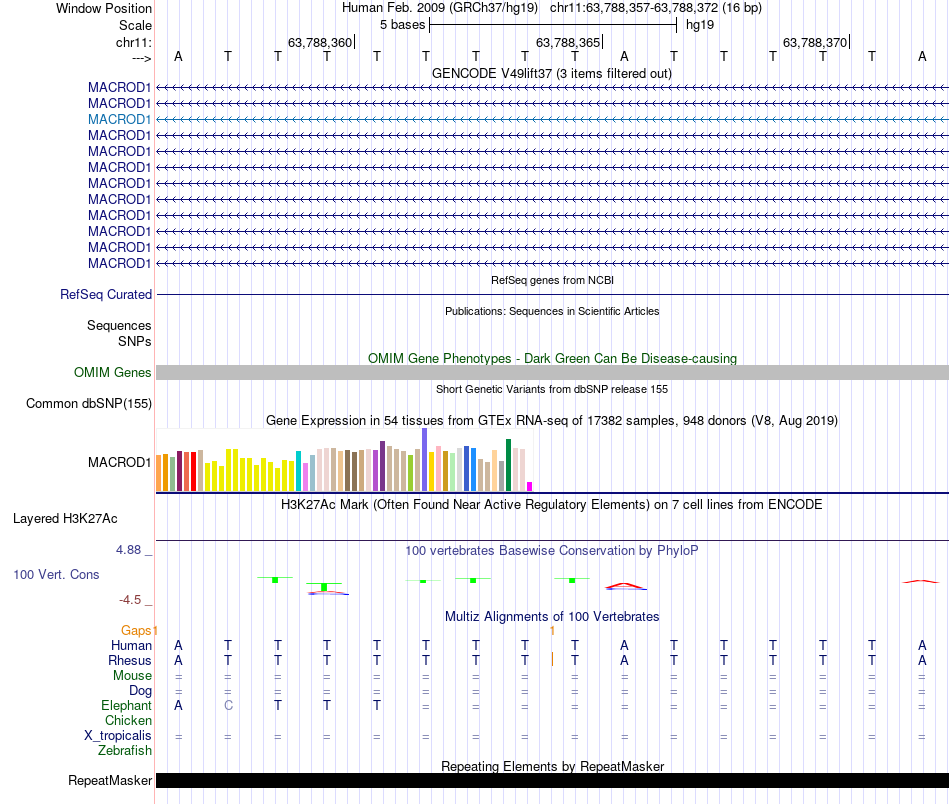Click the RefSeq genes from NCBI title

[x=552, y=280]
